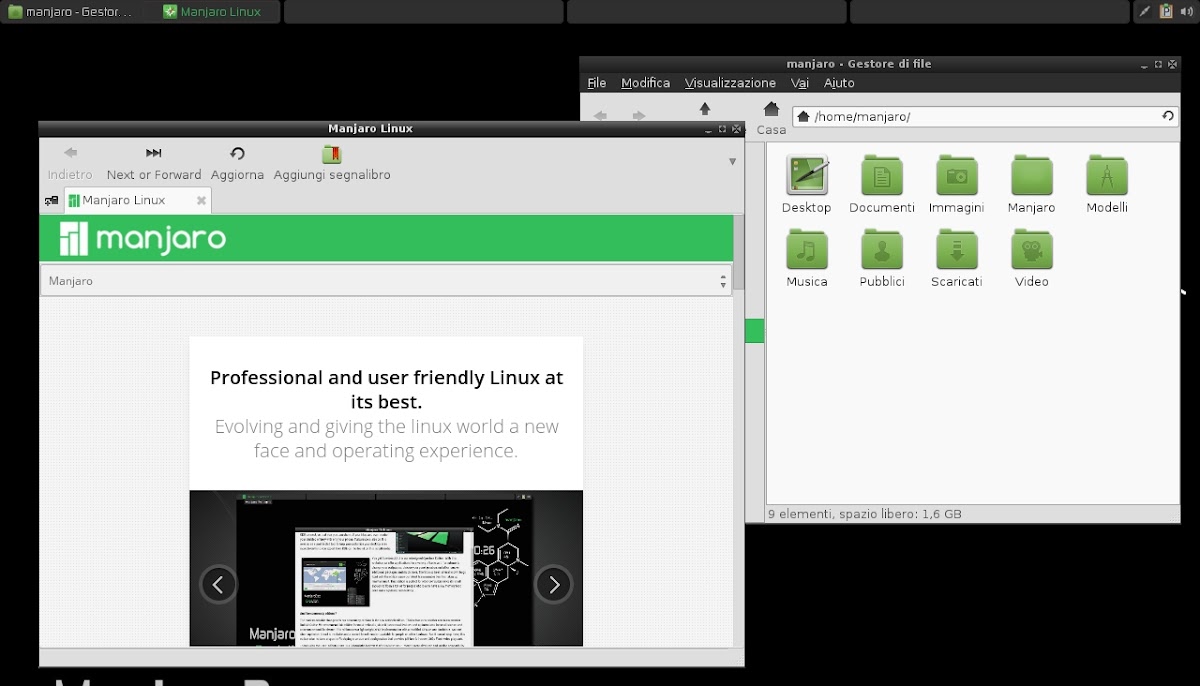The height and width of the screenshot is (686, 1200).
Task: Click the manjaro logo in green header
Action: point(142,239)
